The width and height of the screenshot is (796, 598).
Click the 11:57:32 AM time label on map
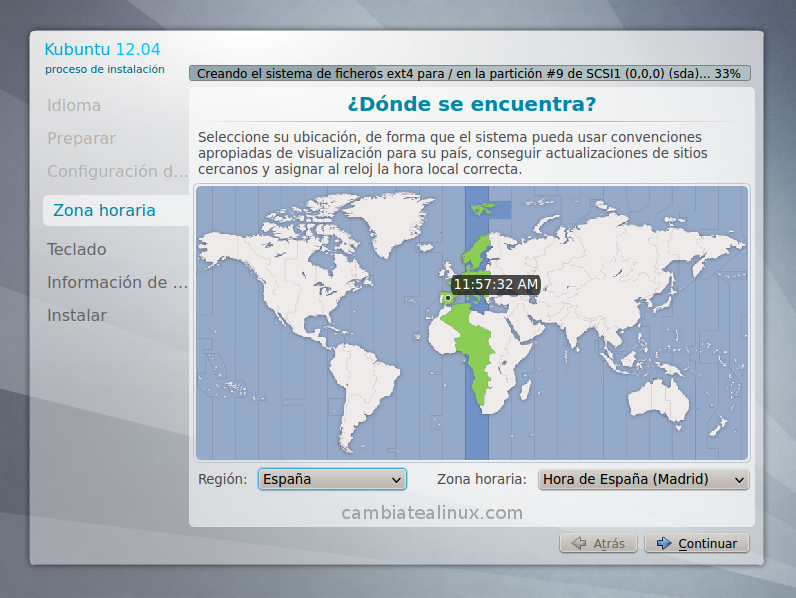(x=495, y=284)
